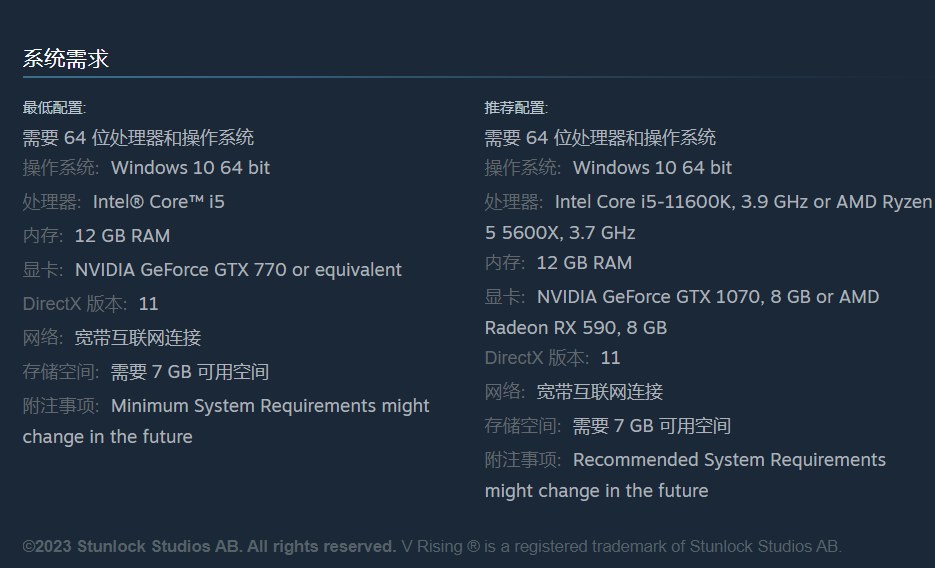The image size is (935, 568).
Task: Click the recommended 12 GB RAM entry
Action: coord(584,263)
